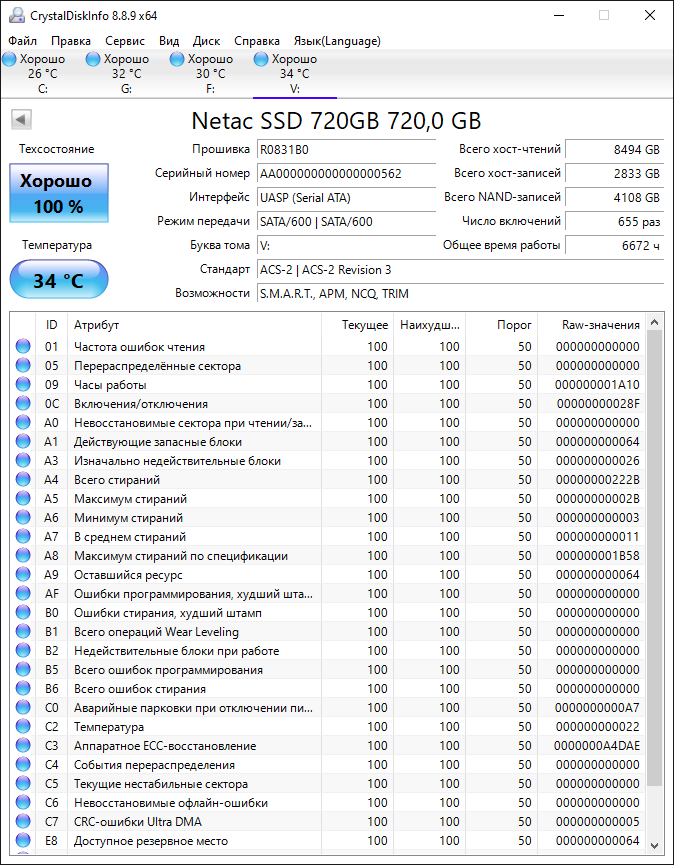Click the Порог column header
The height and width of the screenshot is (865, 674).
point(502,325)
